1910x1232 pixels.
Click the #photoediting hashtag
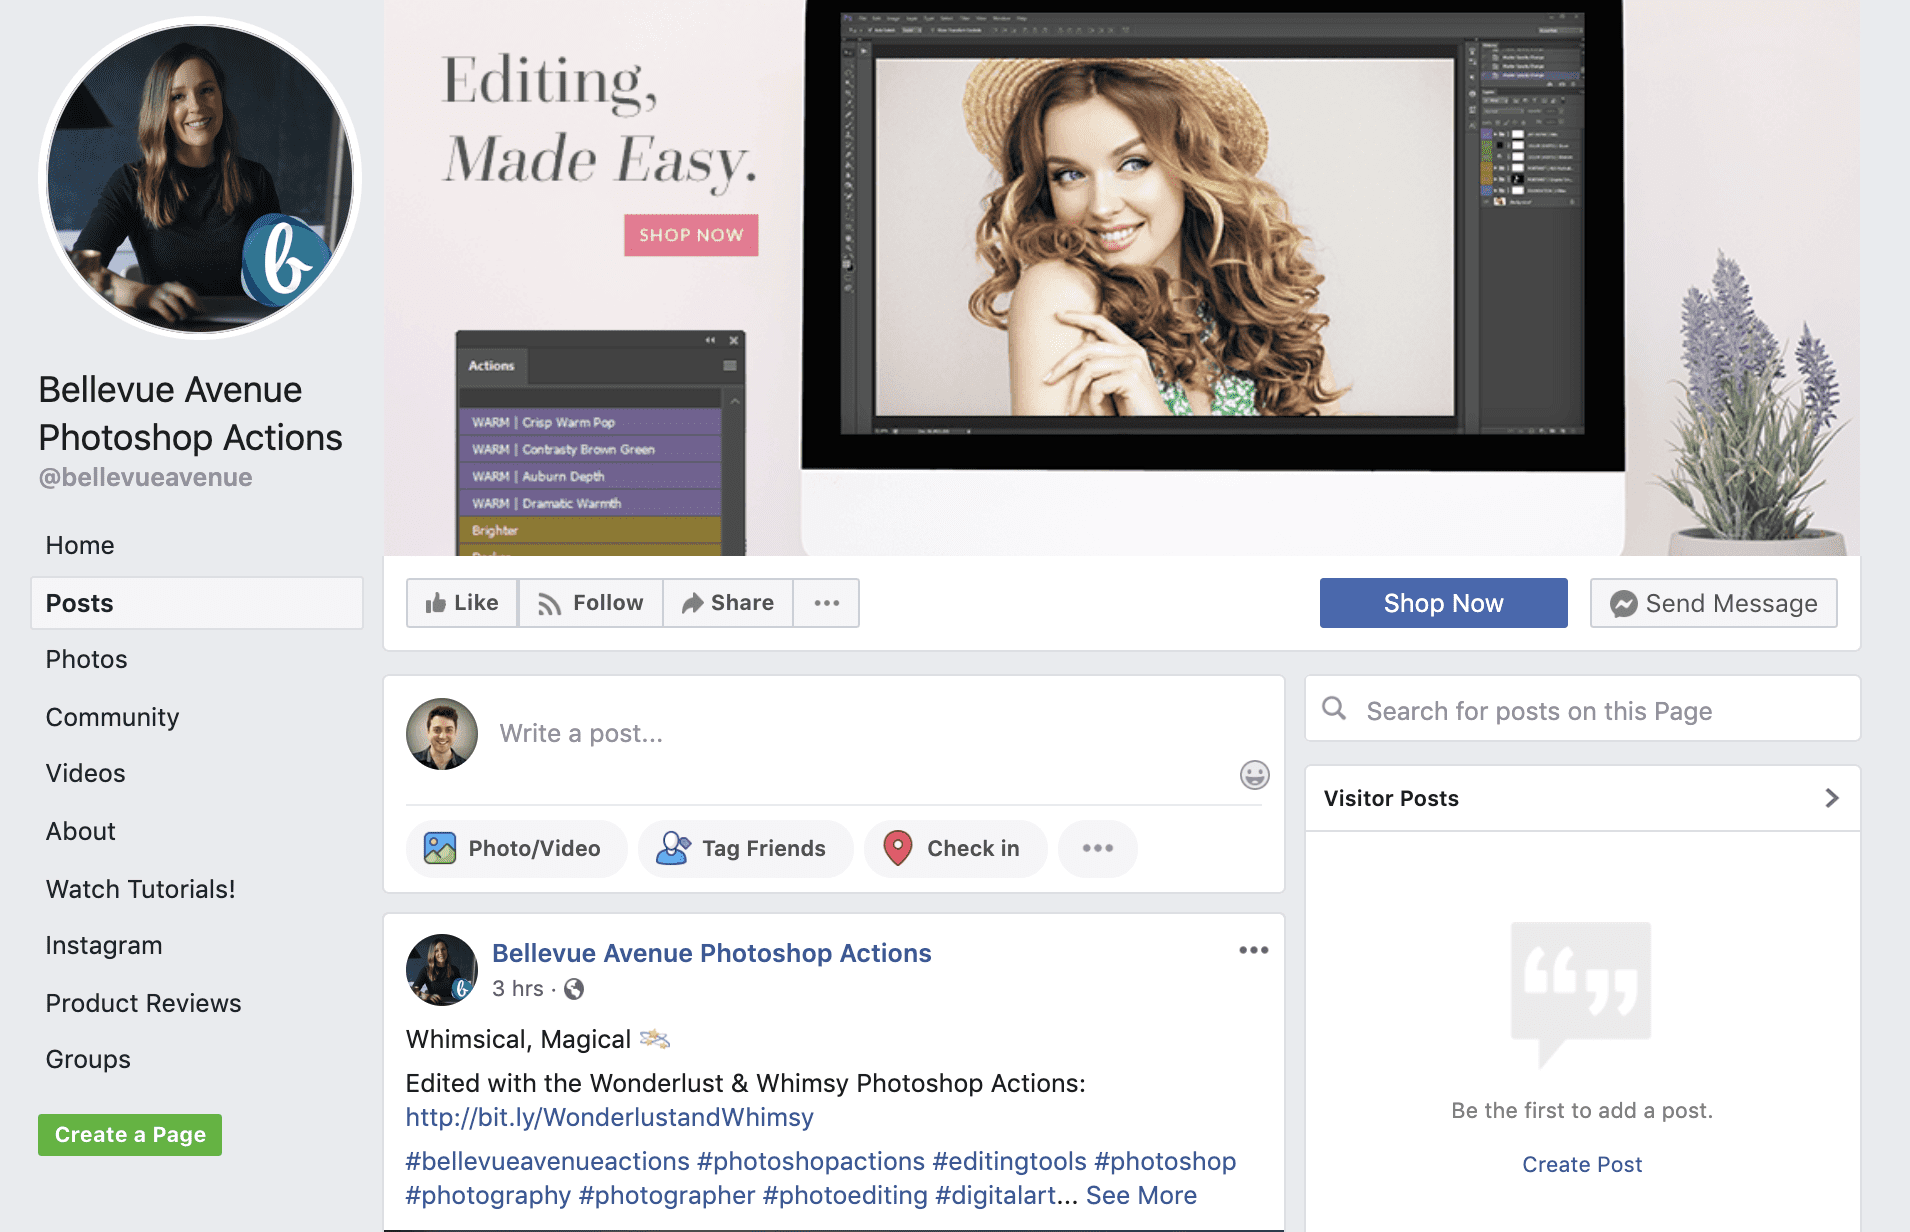click(845, 1195)
